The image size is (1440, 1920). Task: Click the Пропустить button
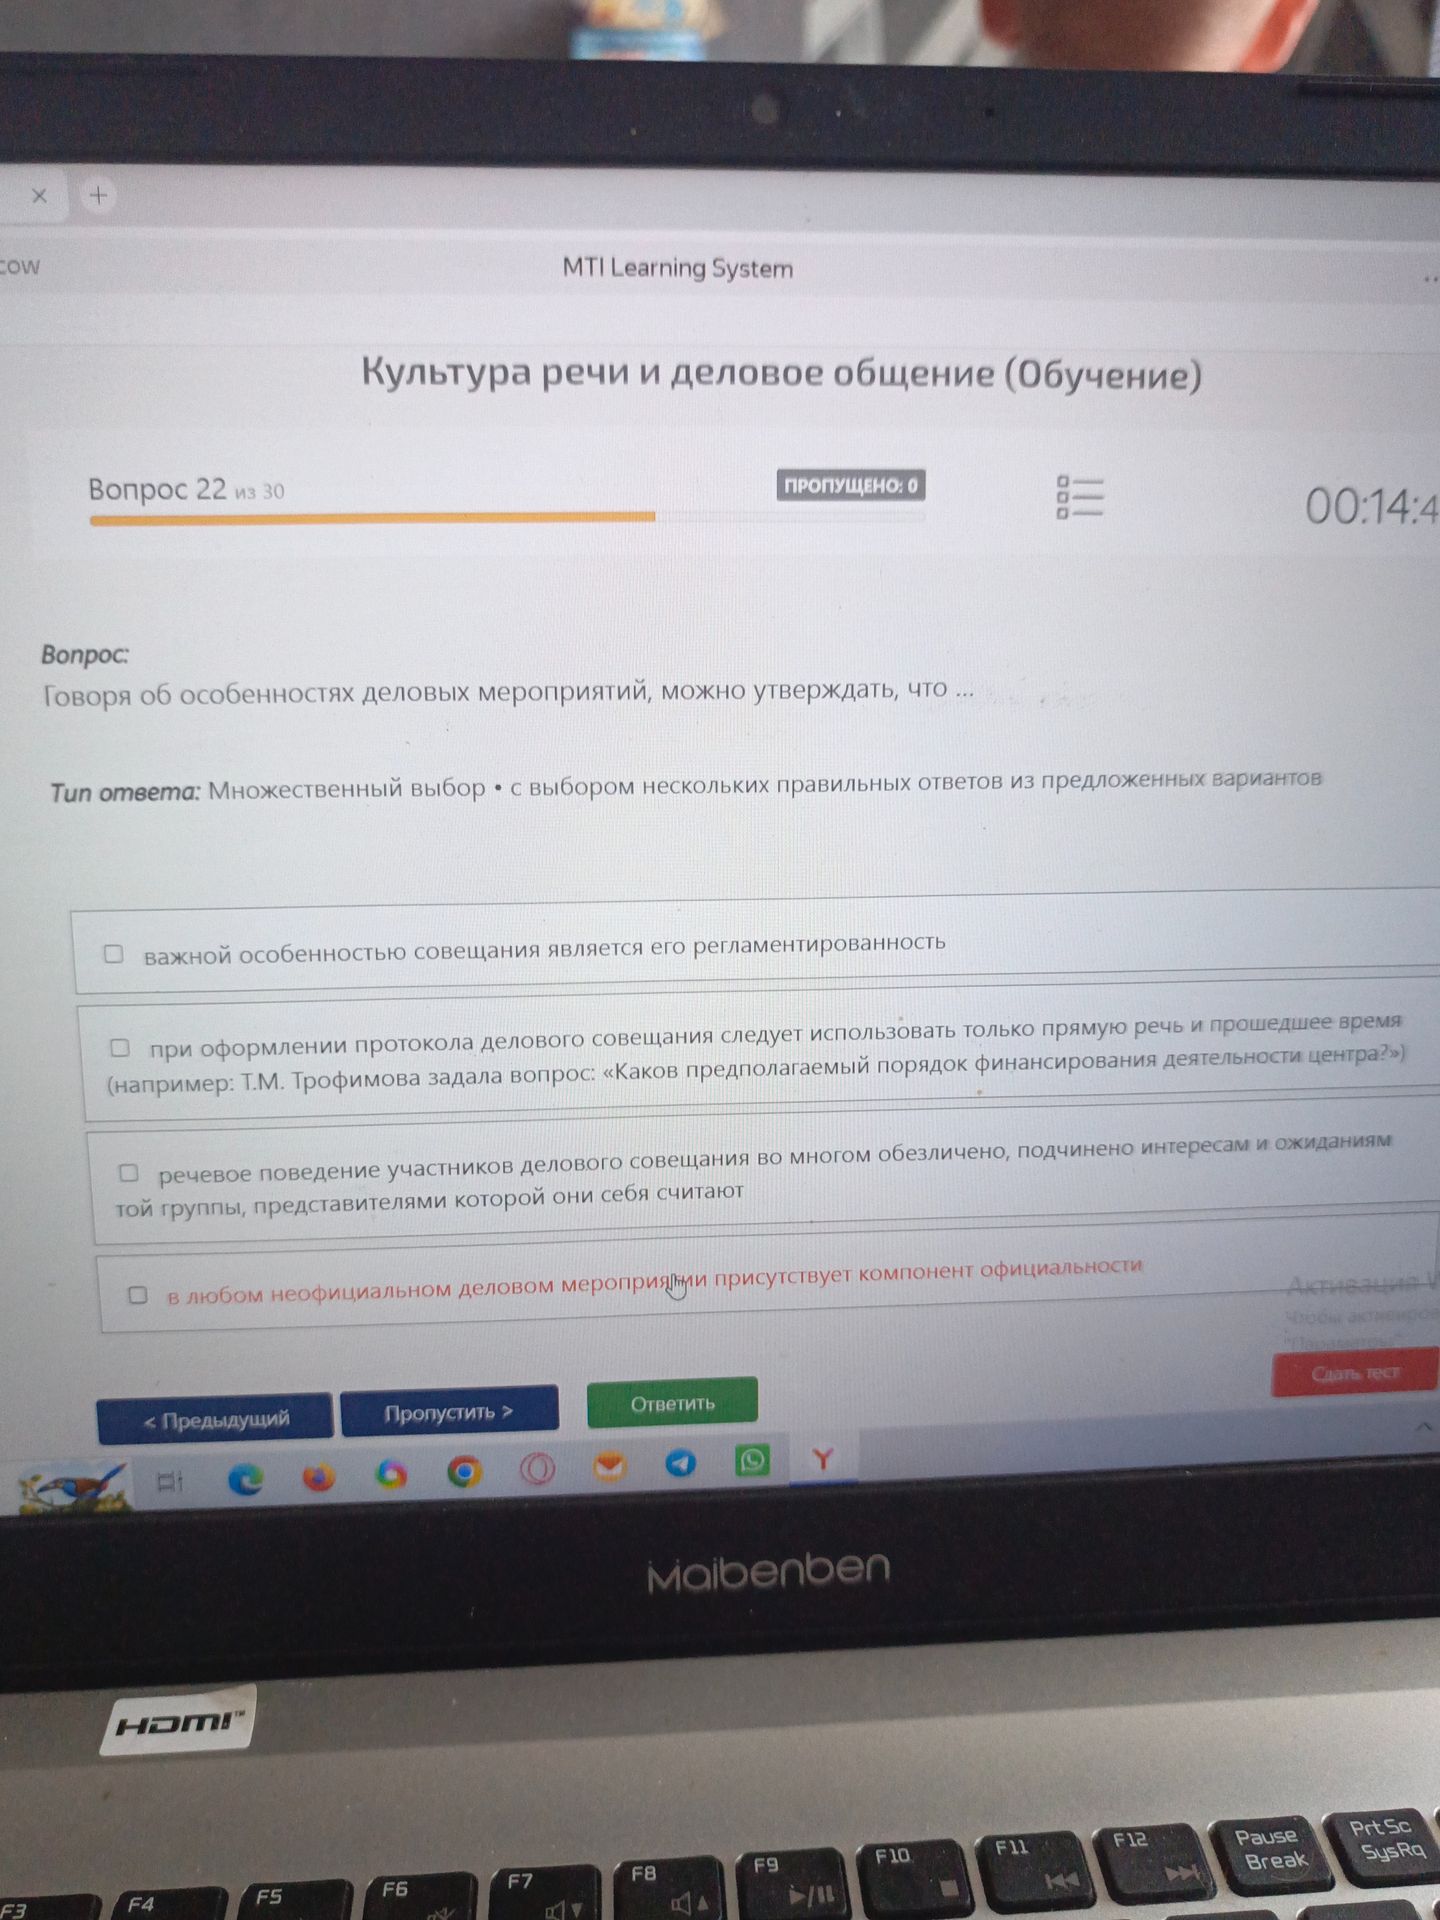pos(449,1412)
